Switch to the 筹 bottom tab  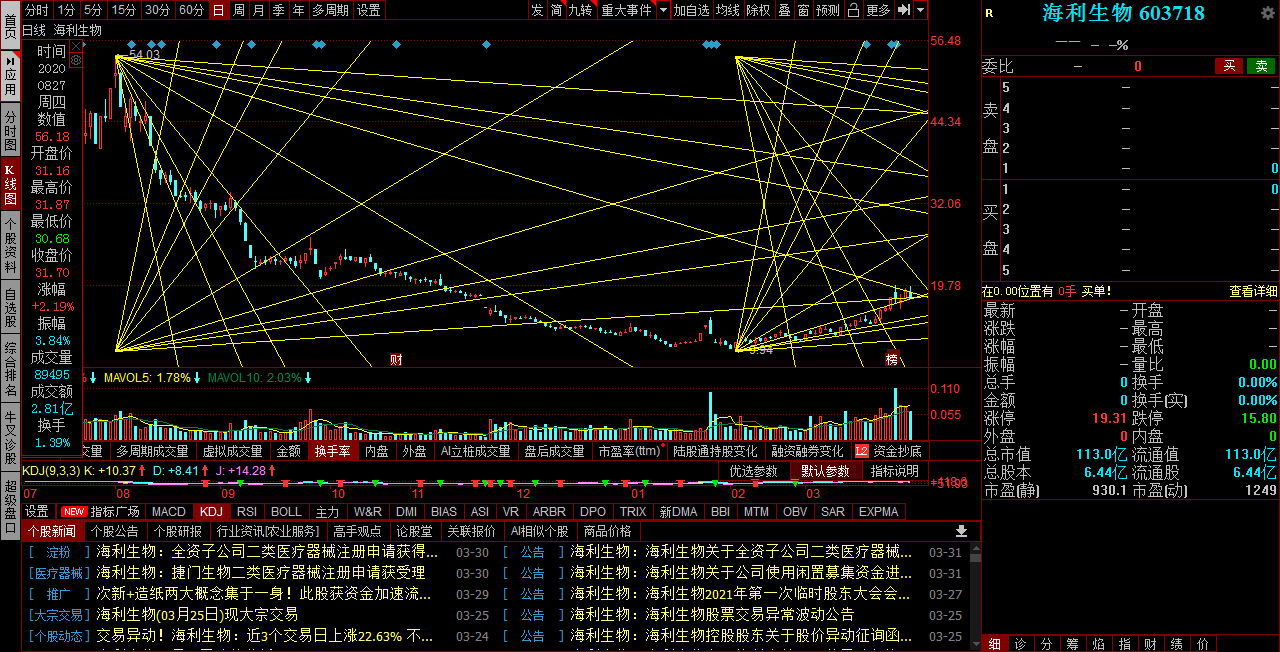tap(1072, 643)
